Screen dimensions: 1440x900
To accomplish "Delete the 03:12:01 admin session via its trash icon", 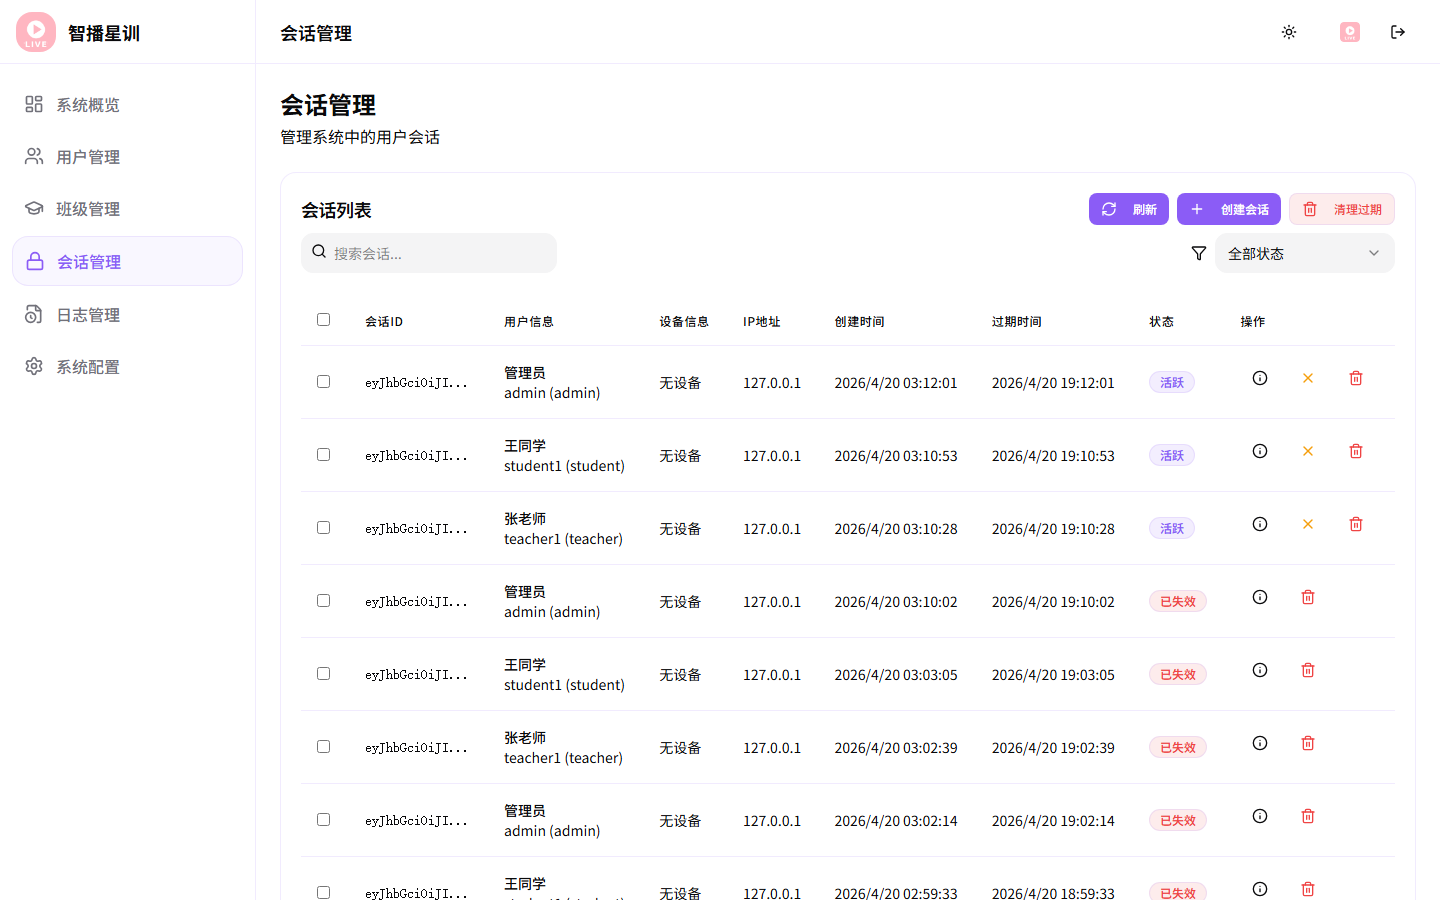I will click(x=1356, y=378).
